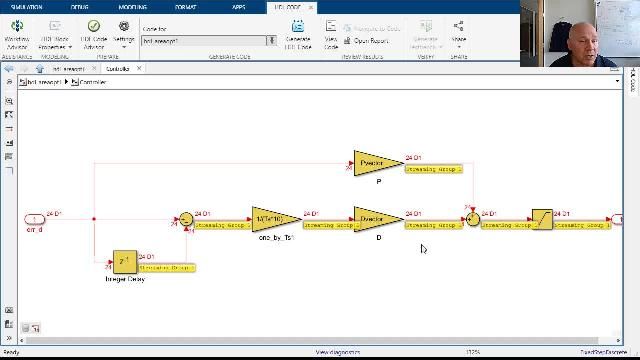Launch the HDL Code Advisor
This screenshot has height=360, width=640.
(x=94, y=35)
